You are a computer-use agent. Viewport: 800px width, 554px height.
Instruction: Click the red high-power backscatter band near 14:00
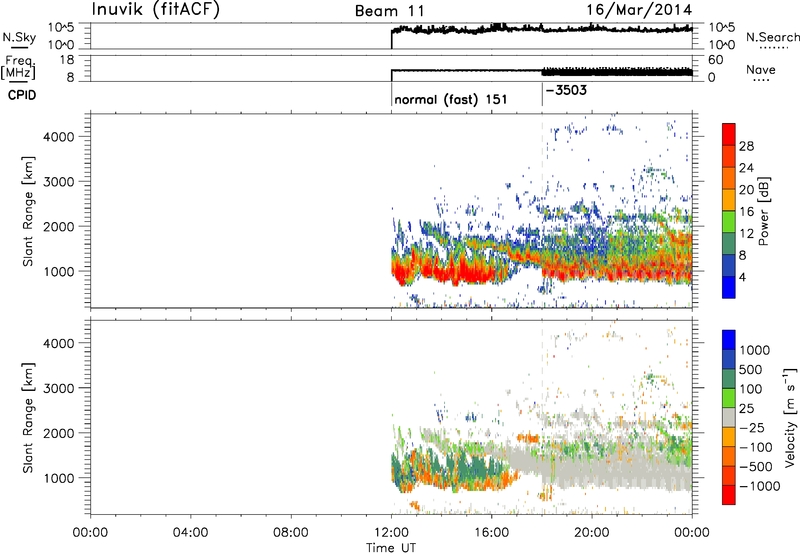444,270
